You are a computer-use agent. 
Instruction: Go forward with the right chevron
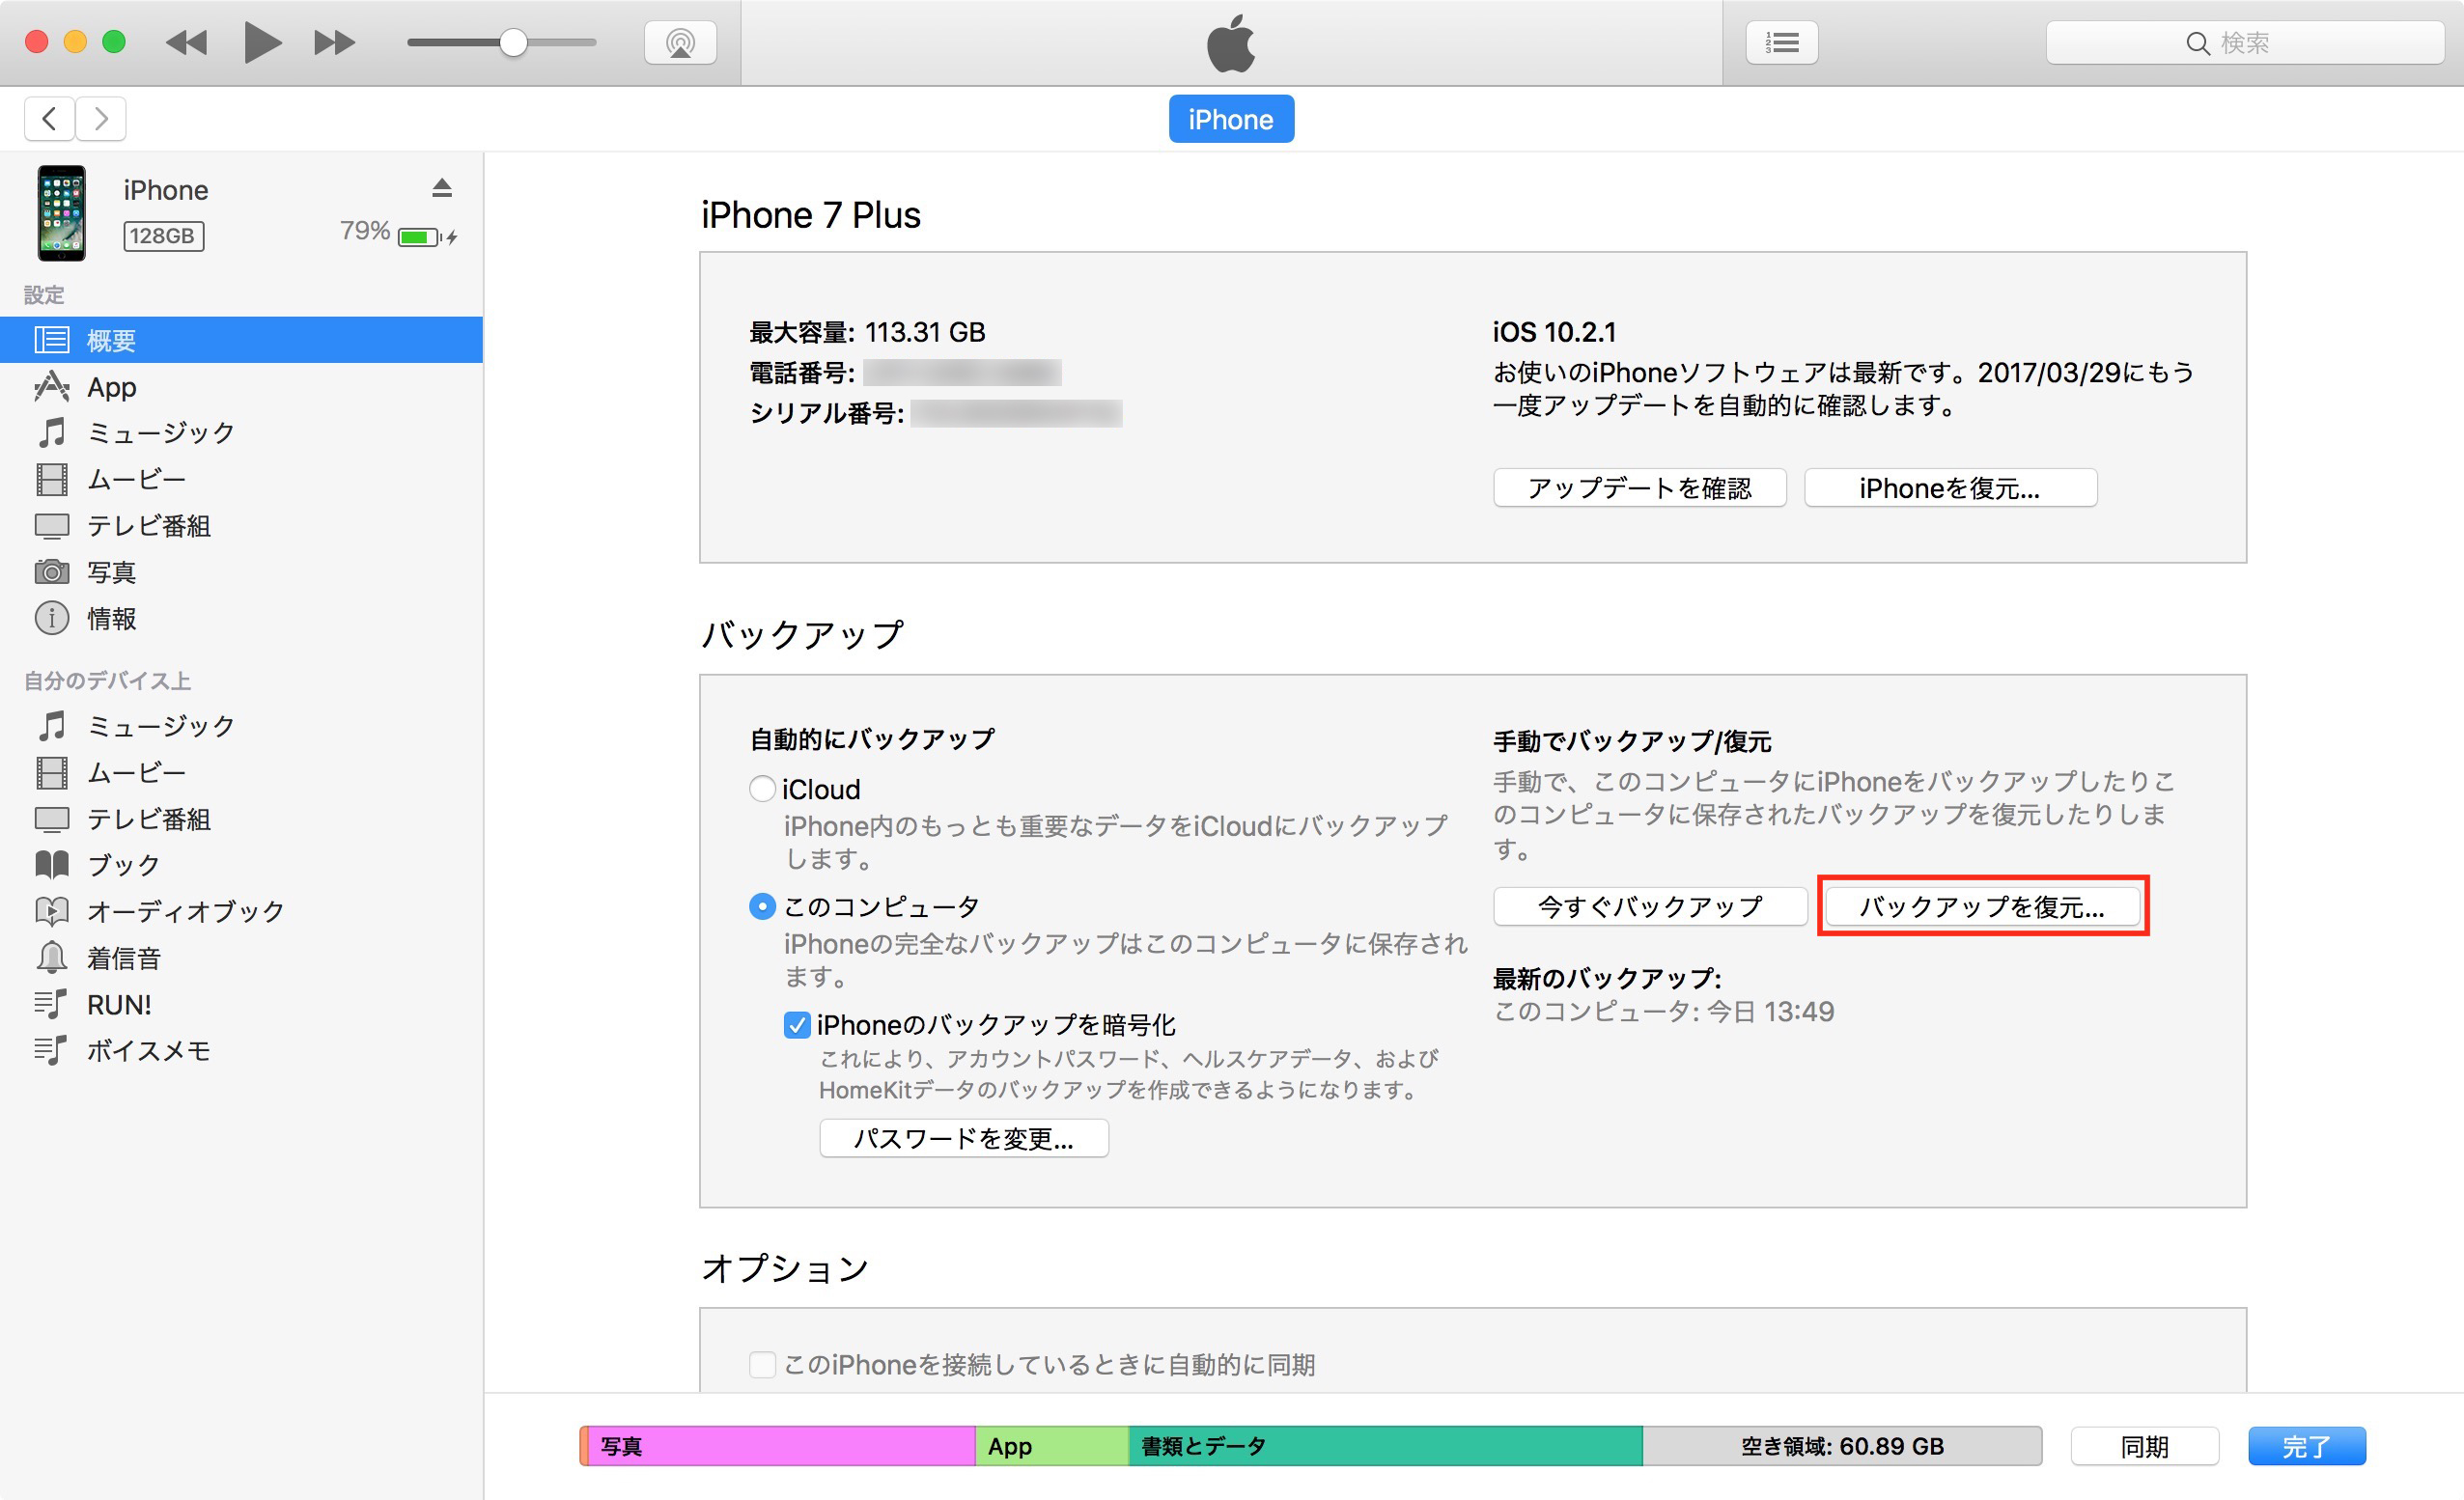pyautogui.click(x=101, y=119)
